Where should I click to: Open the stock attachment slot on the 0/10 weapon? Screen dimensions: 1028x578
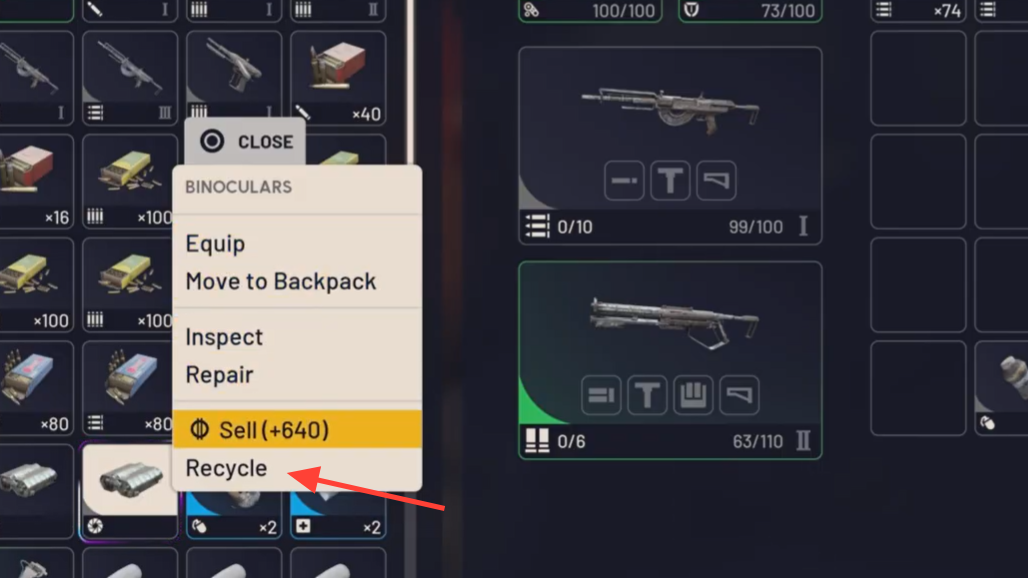coord(716,180)
